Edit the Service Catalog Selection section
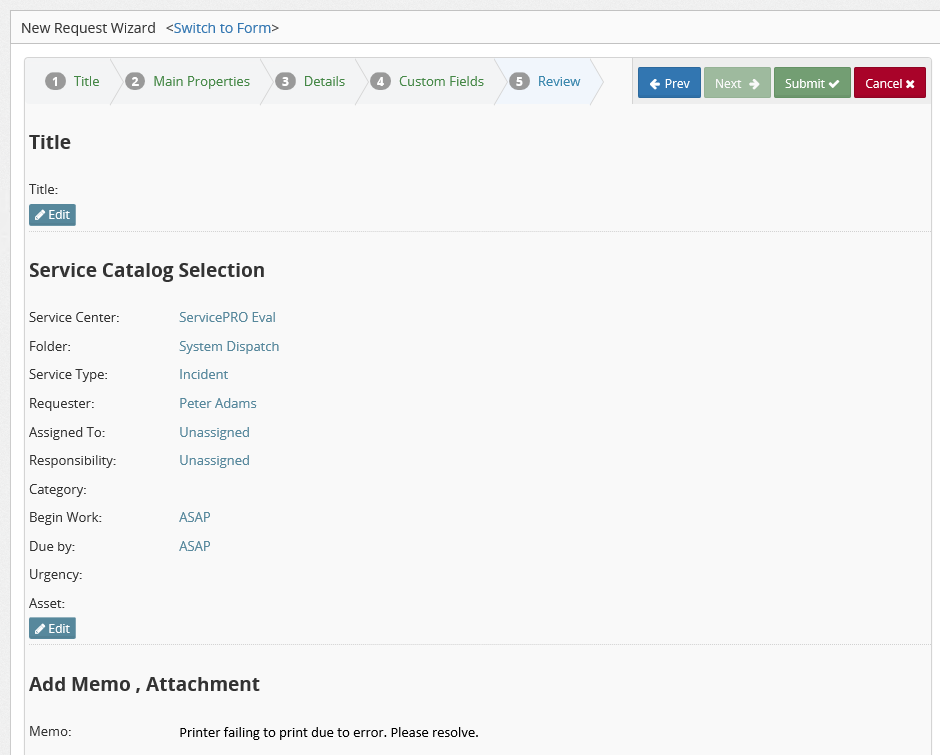The image size is (940, 755). click(52, 628)
